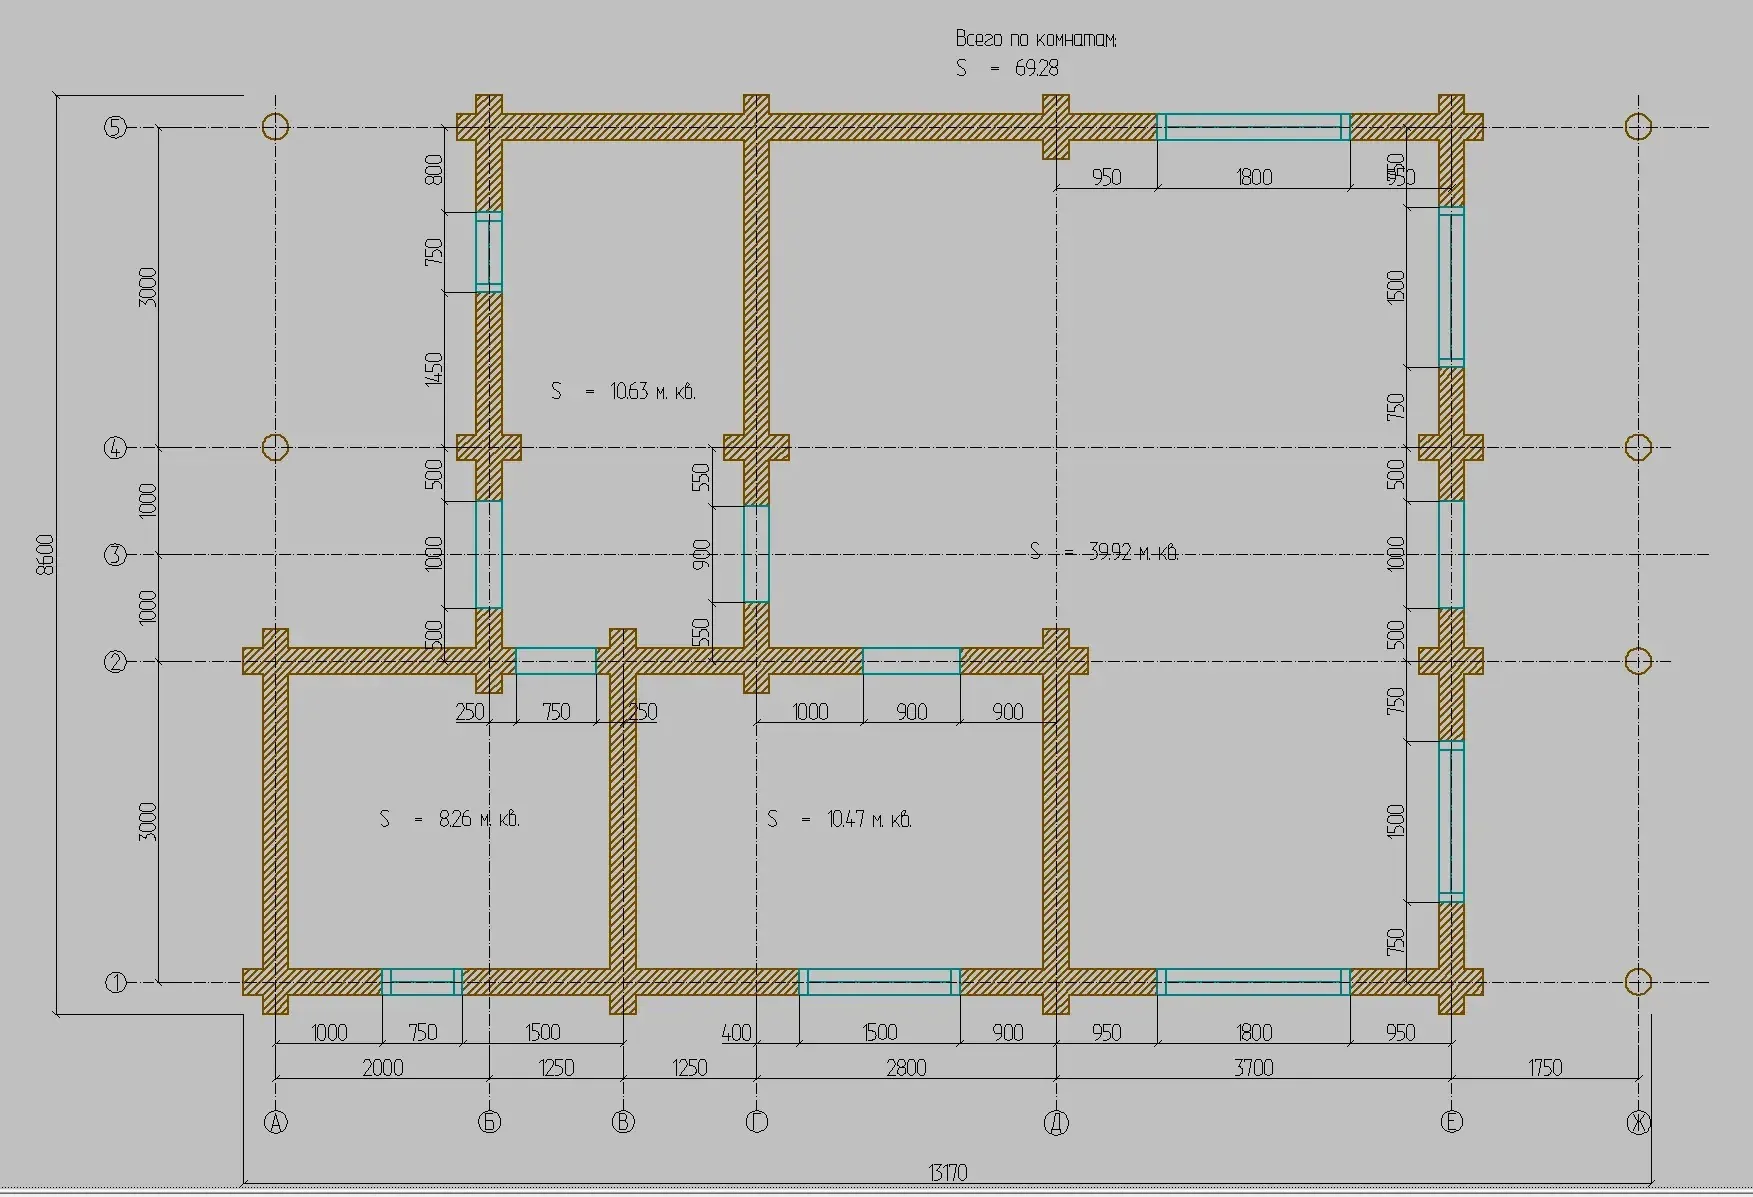Click the "1750" axis spacing dimension
1753x1197 pixels.
1545,1068
